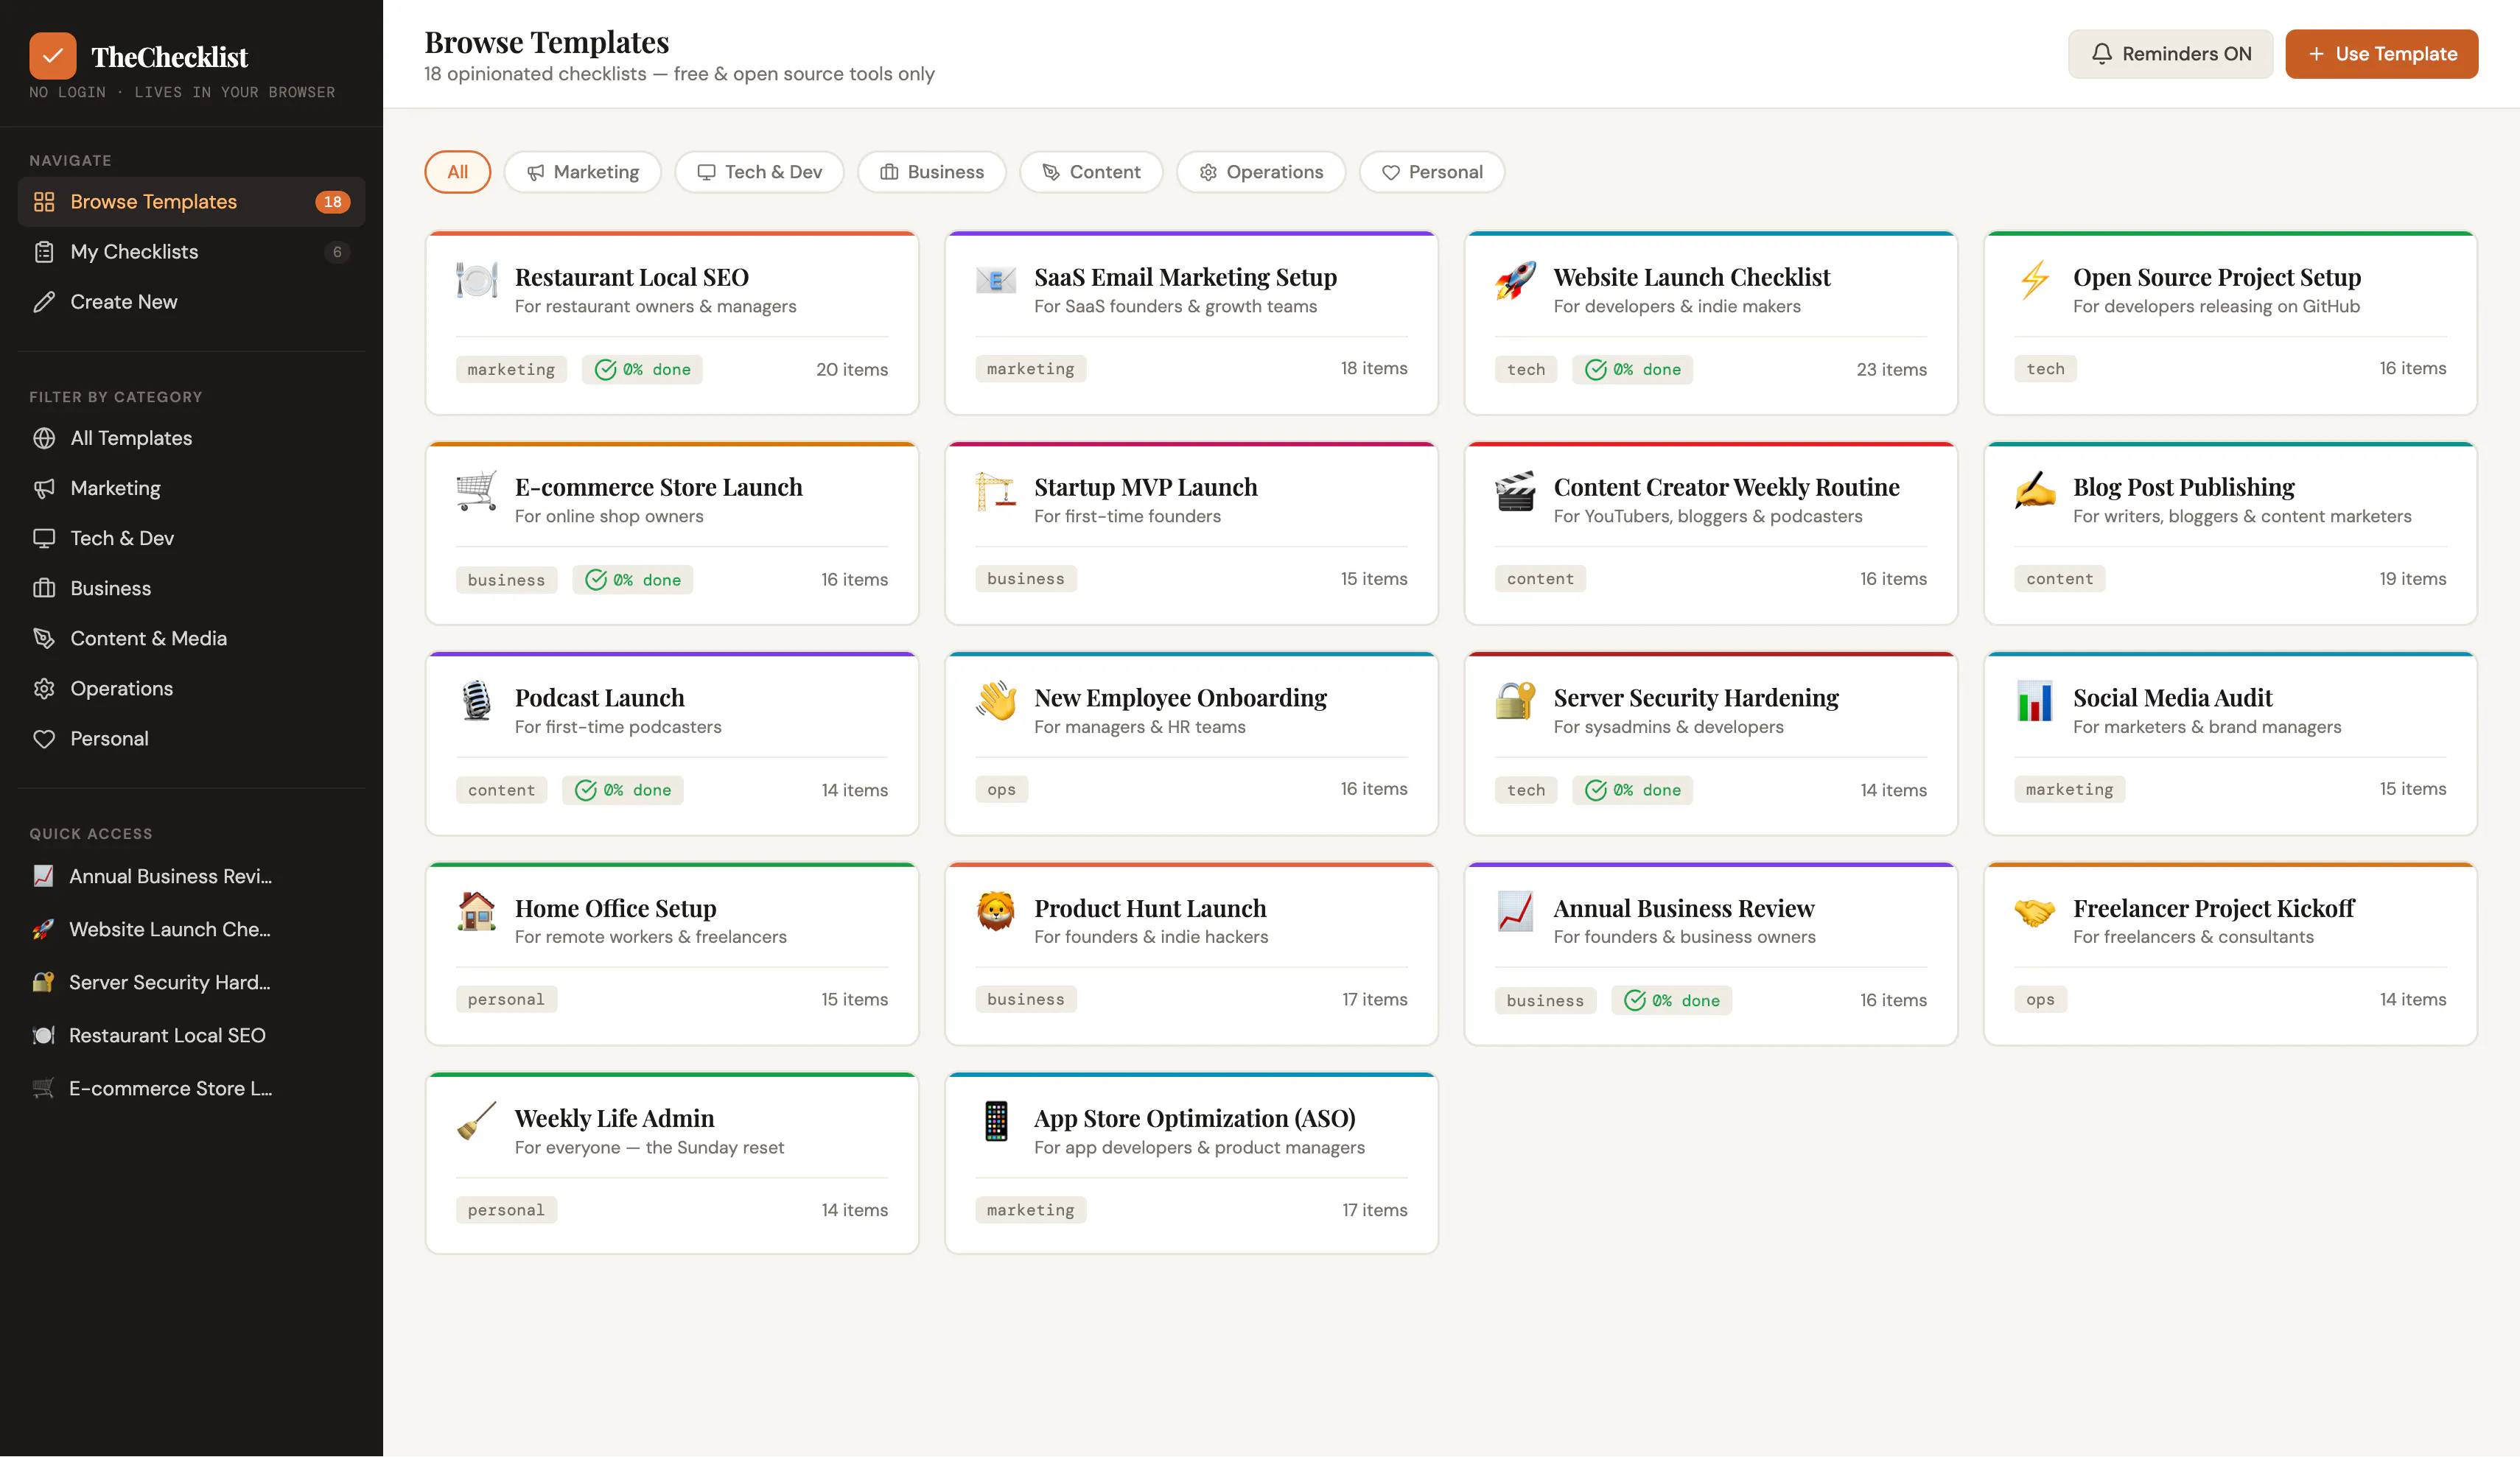Click the Product Hunt Launch lion icon
Screen dimensions: 2520x1457
click(x=996, y=911)
